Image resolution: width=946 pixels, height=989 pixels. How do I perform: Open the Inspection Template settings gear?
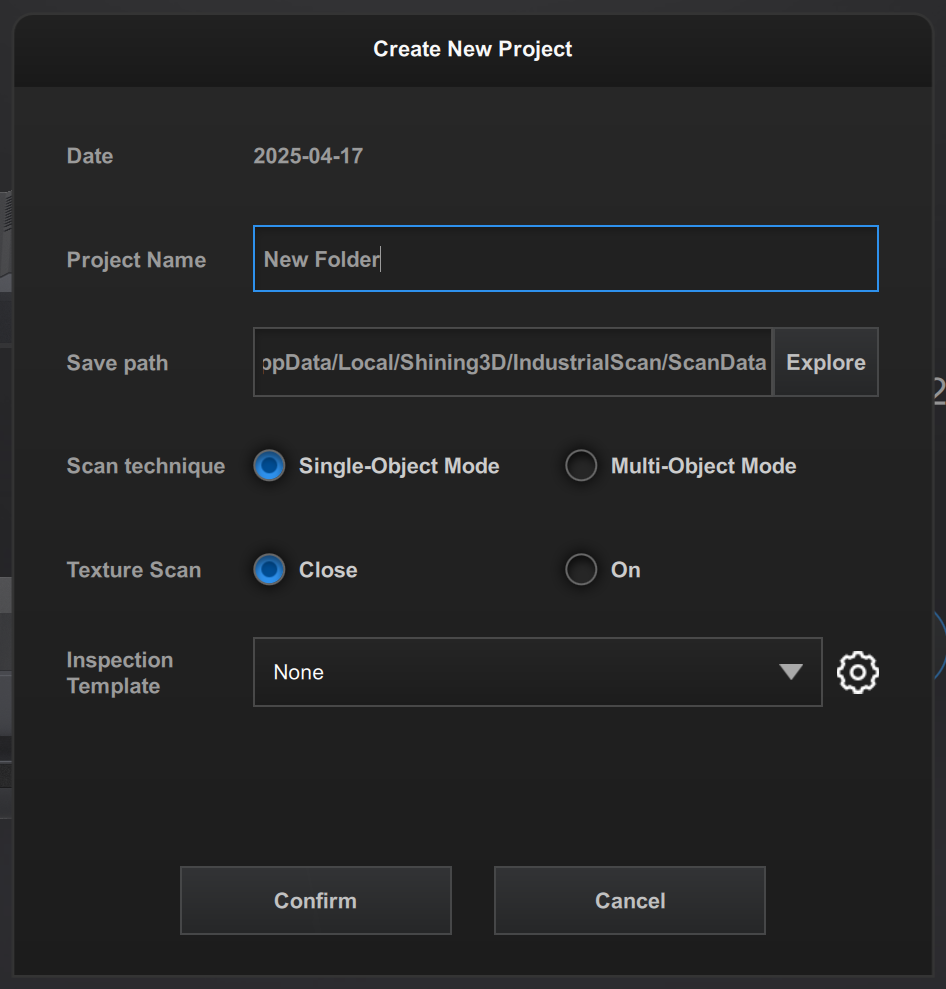click(857, 672)
